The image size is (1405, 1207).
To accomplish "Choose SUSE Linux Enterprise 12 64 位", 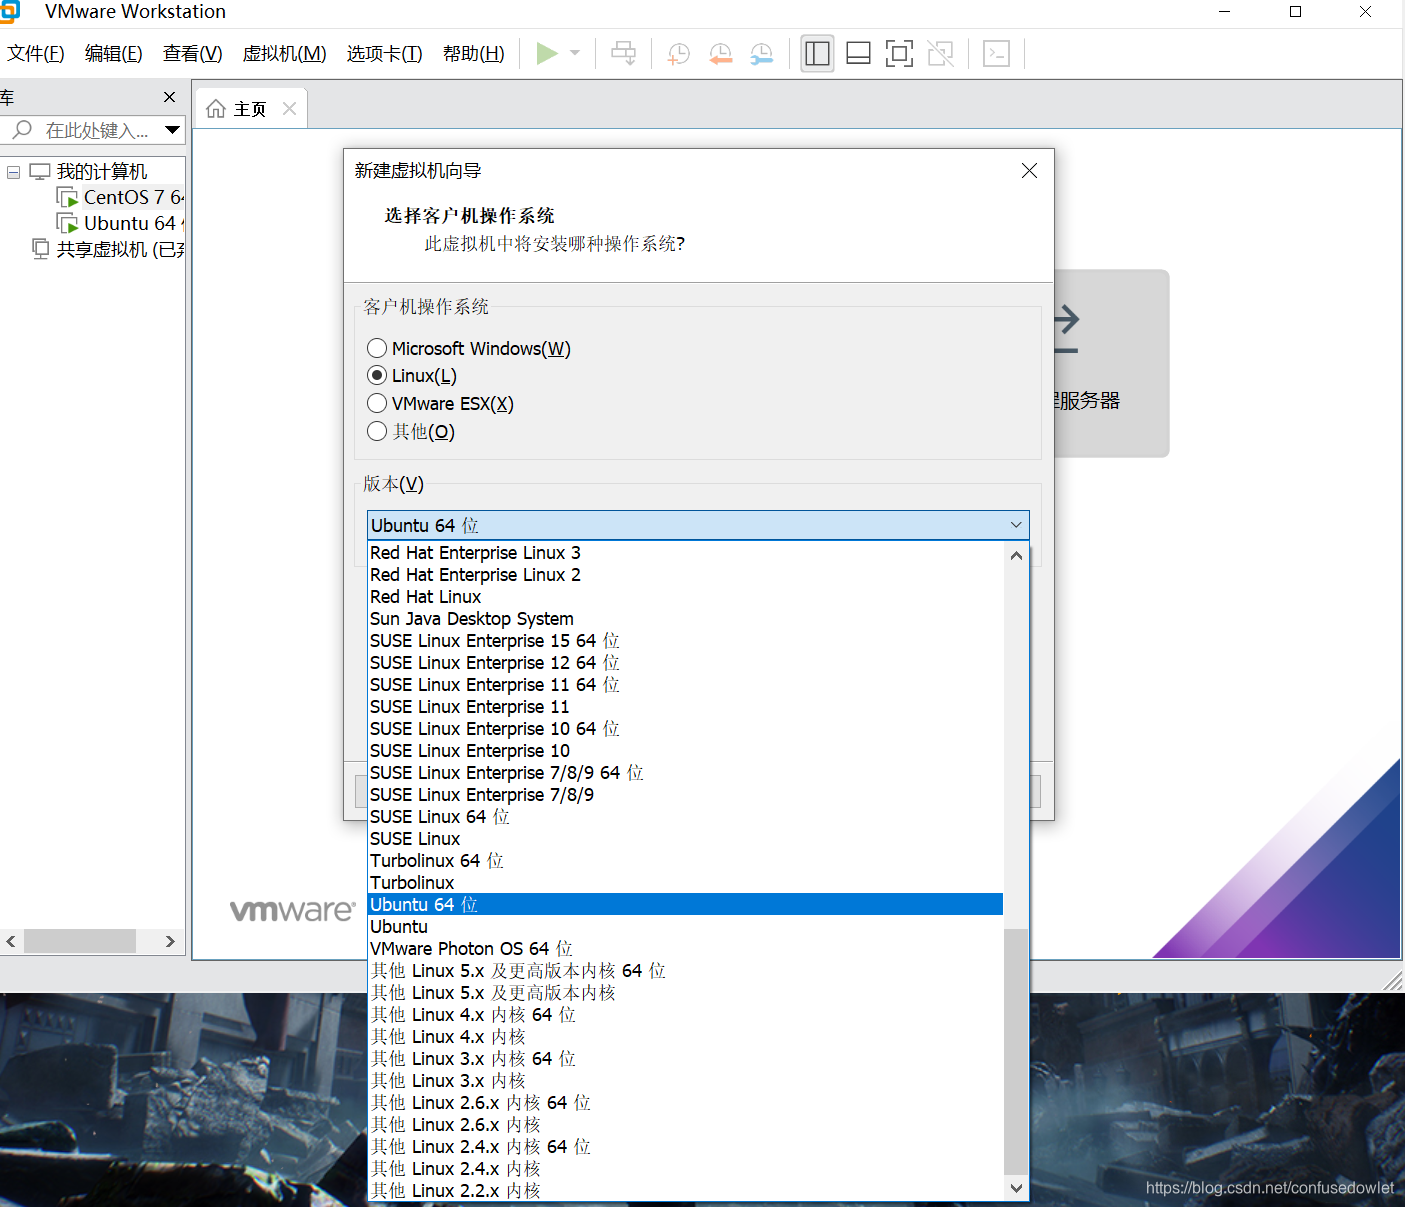I will click(685, 663).
